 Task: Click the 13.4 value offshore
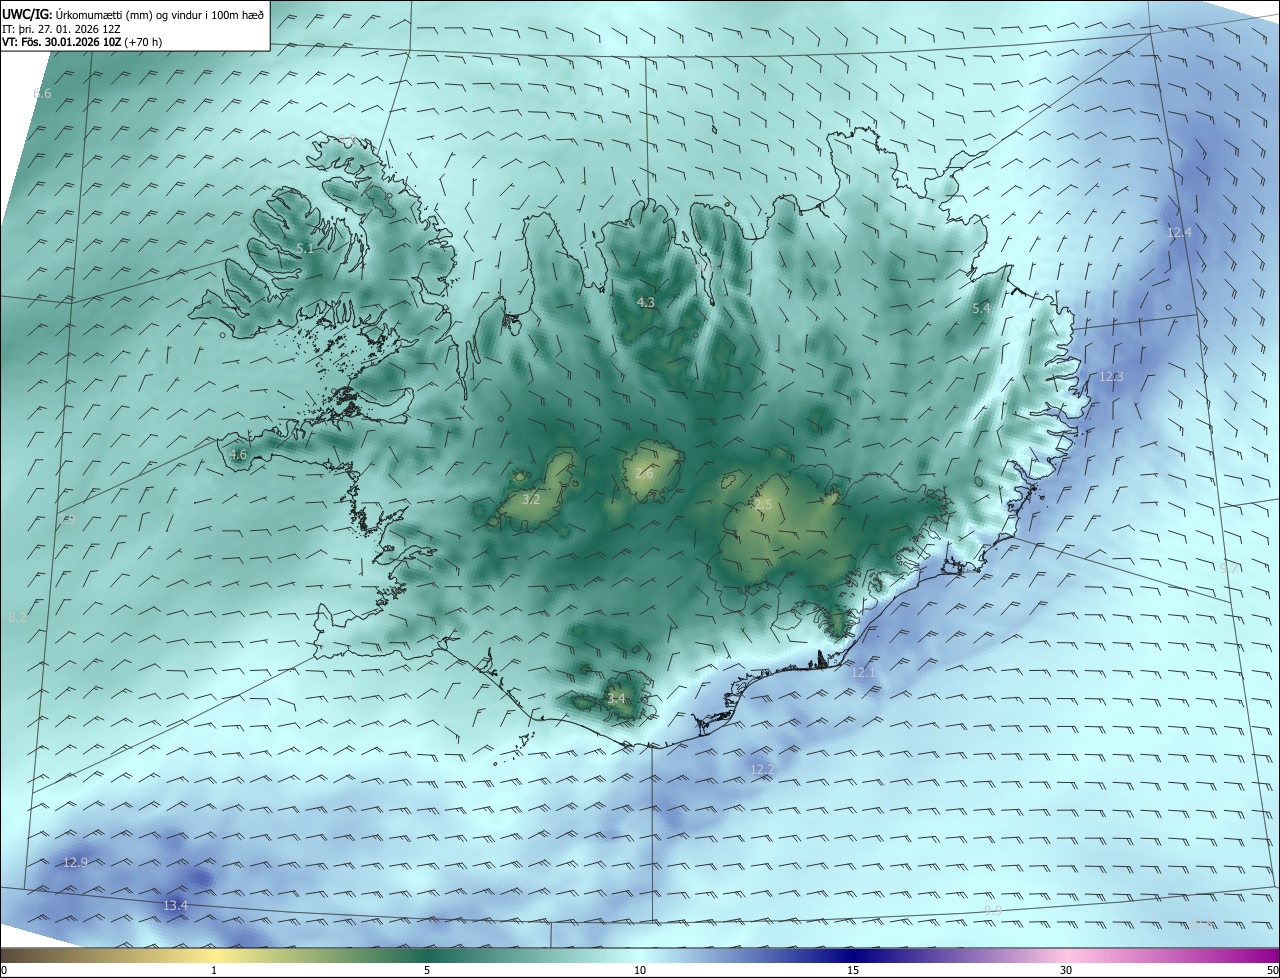click(175, 906)
